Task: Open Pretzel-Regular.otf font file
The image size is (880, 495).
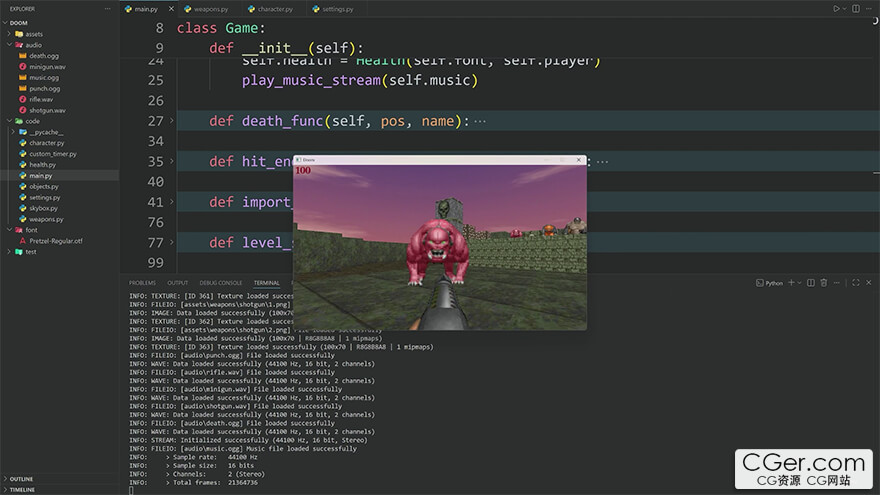Action: (56, 241)
